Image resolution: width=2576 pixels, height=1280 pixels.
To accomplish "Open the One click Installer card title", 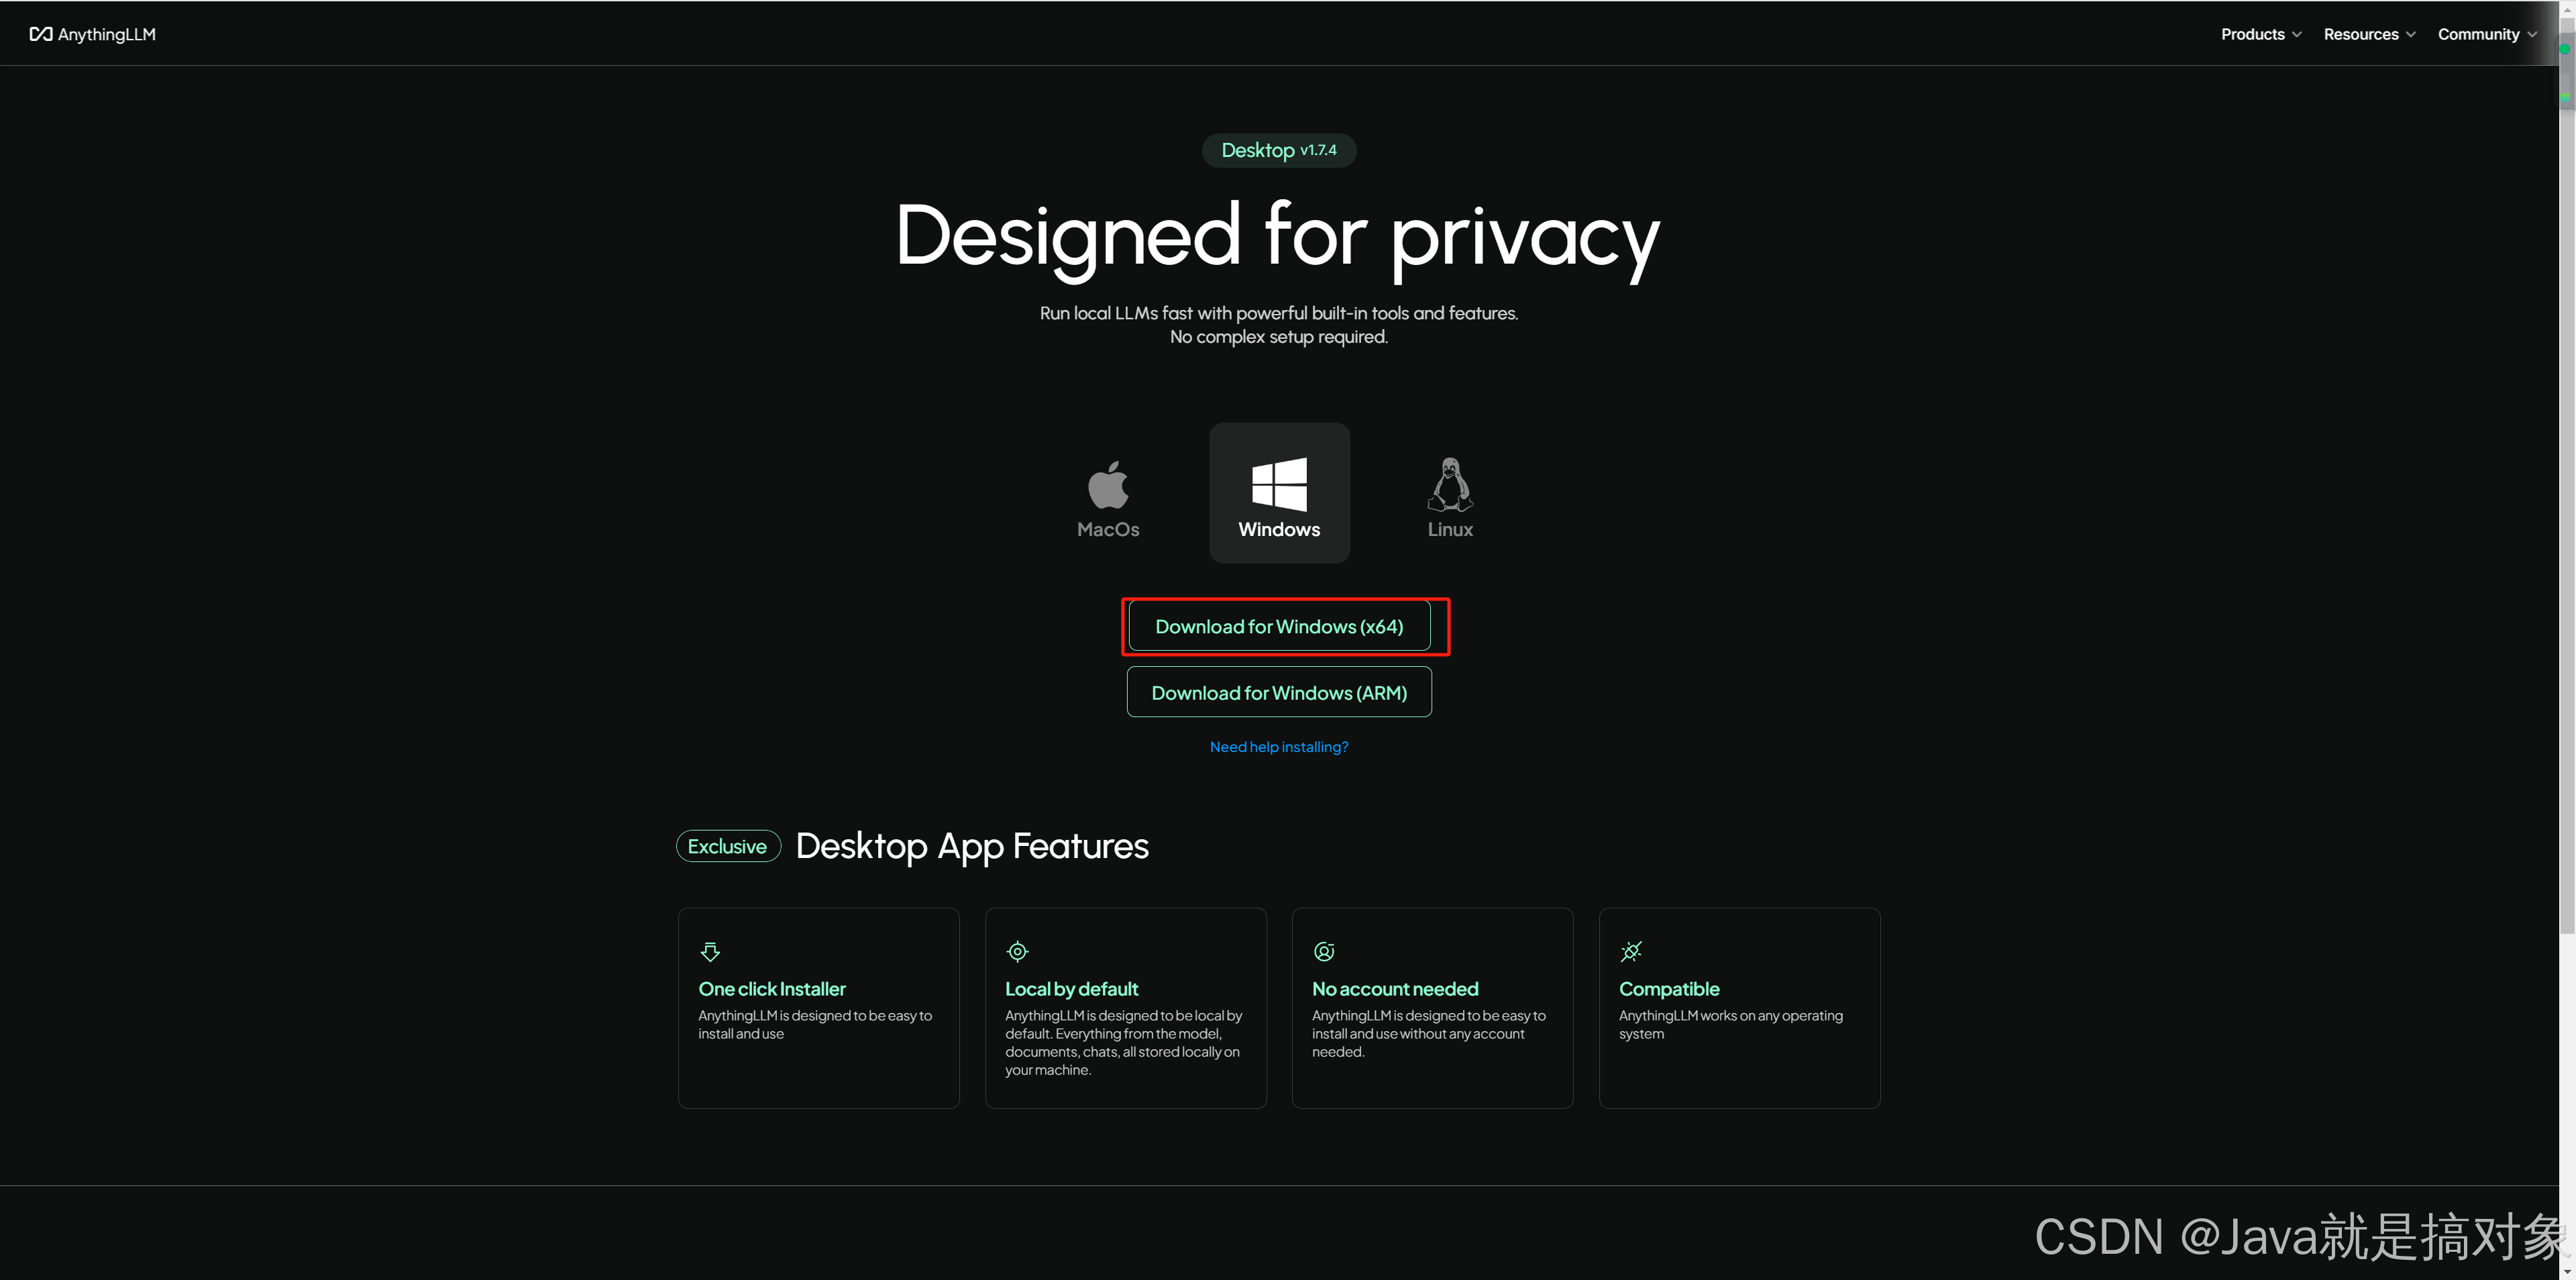I will (772, 989).
